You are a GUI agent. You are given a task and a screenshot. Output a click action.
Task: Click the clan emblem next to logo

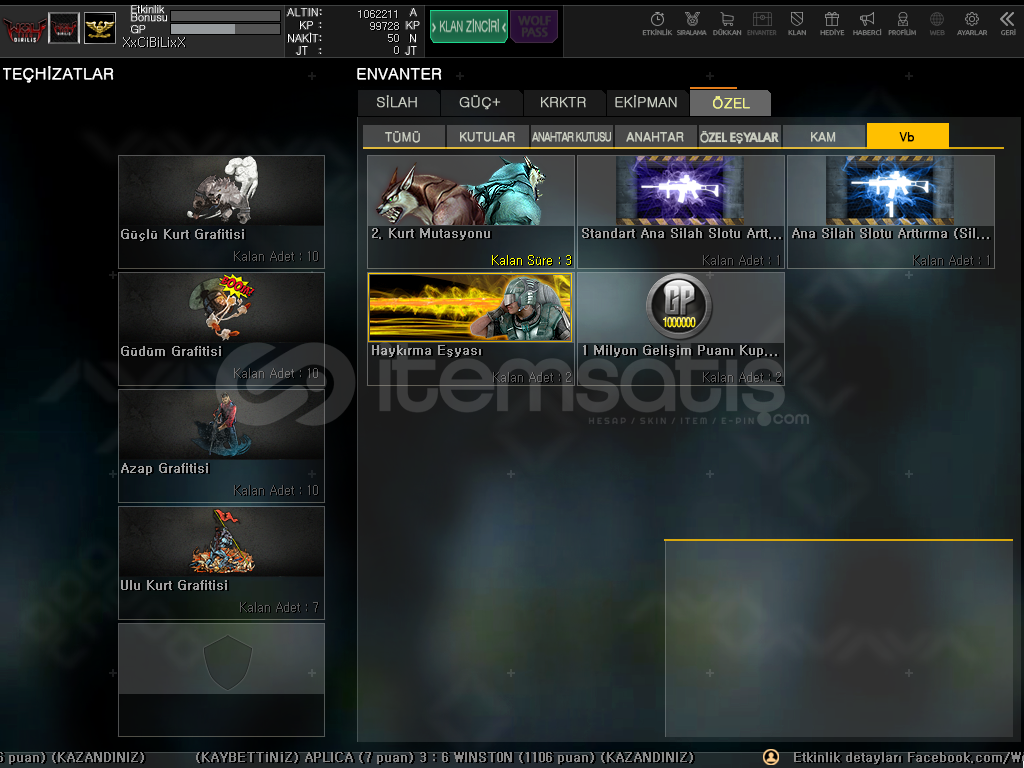pos(64,29)
